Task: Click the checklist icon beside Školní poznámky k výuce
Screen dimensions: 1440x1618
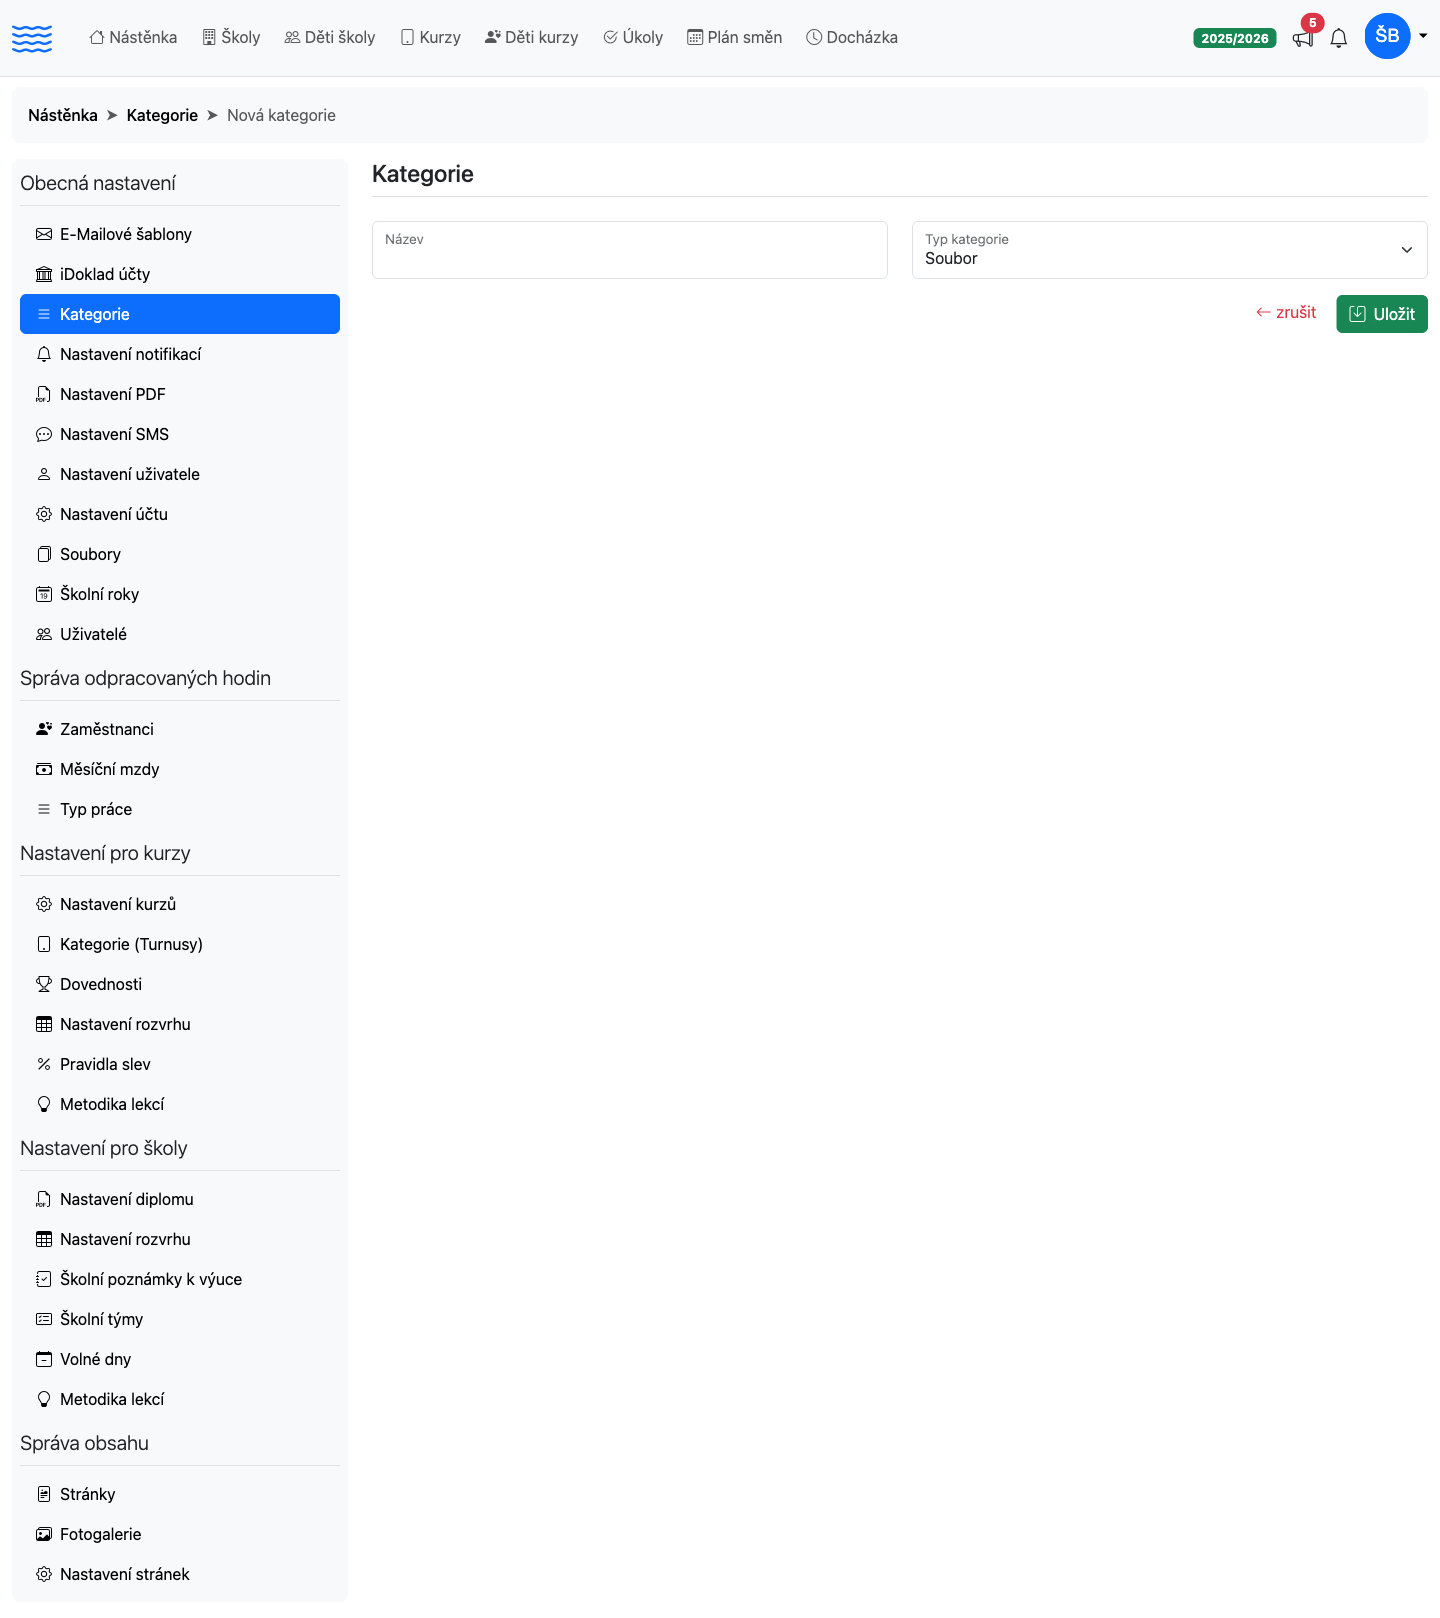Action: click(x=44, y=1279)
